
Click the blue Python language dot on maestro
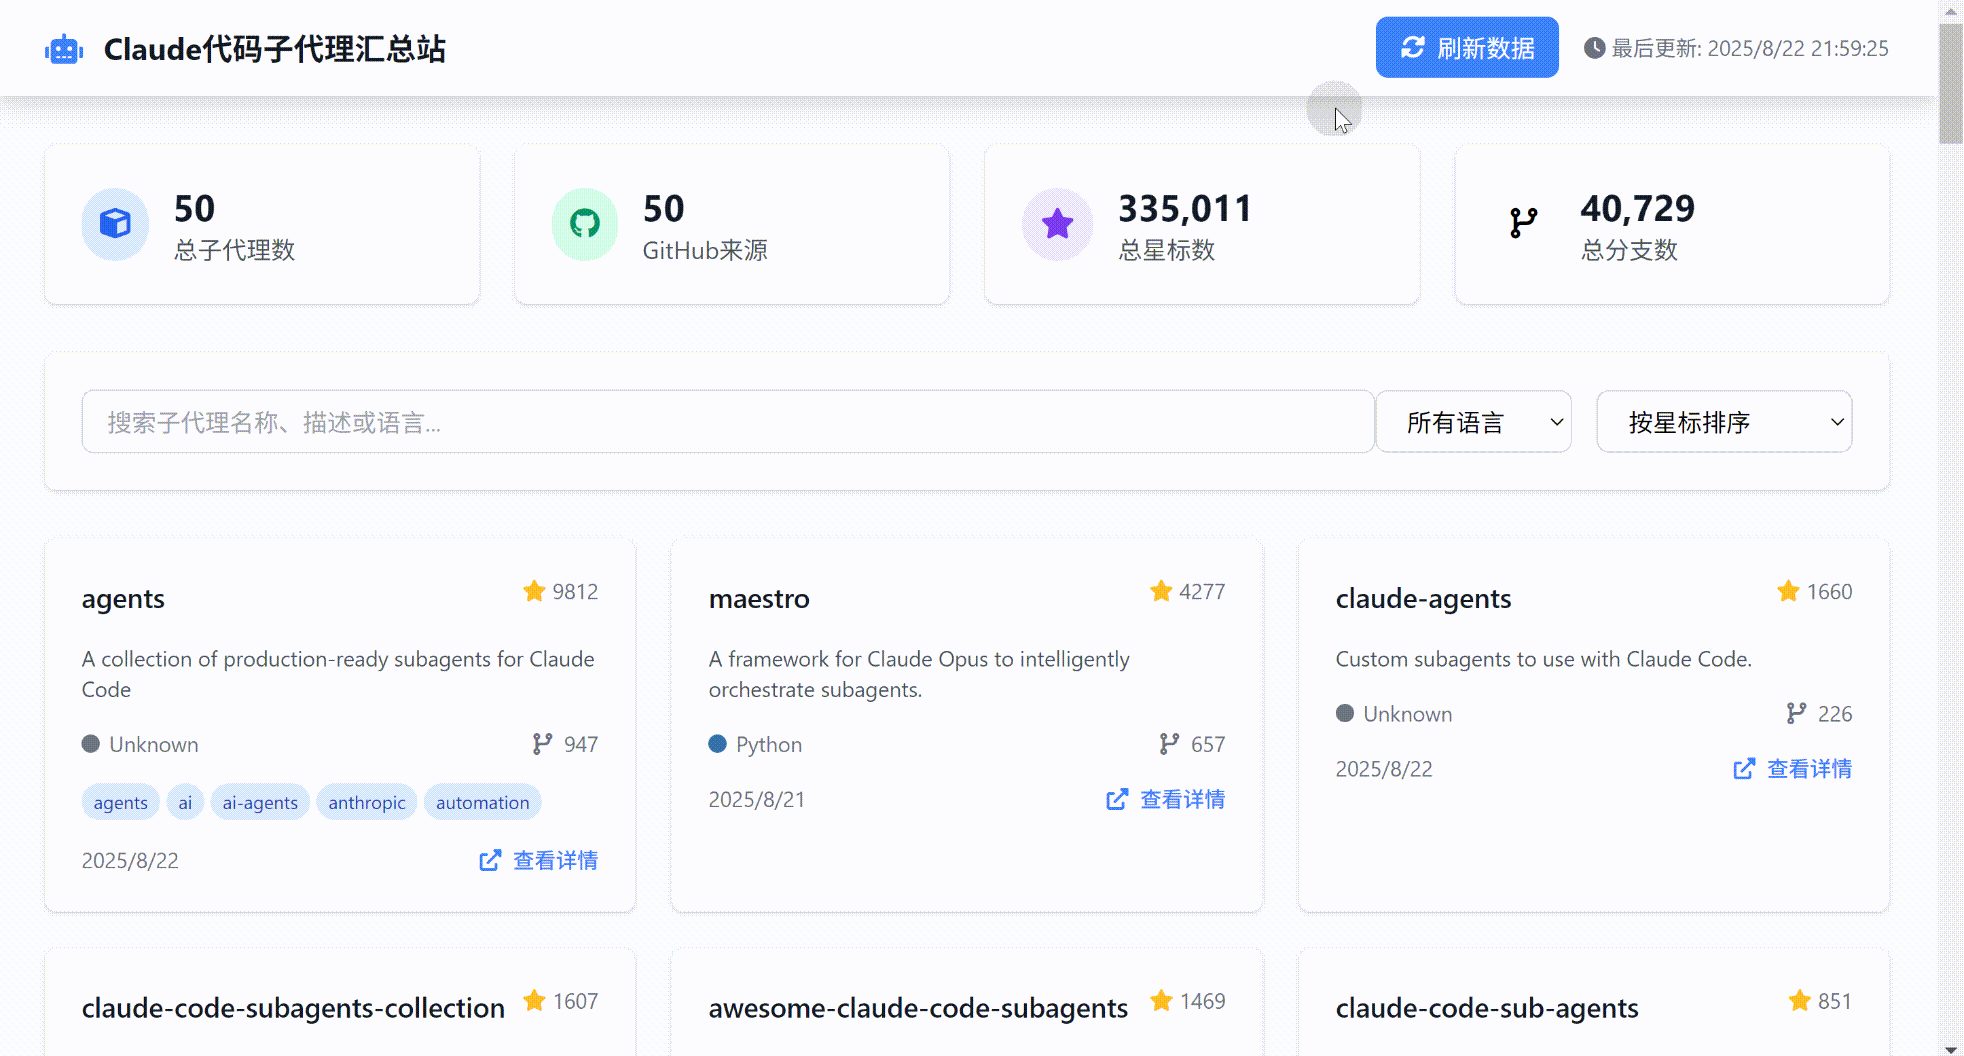pos(717,744)
